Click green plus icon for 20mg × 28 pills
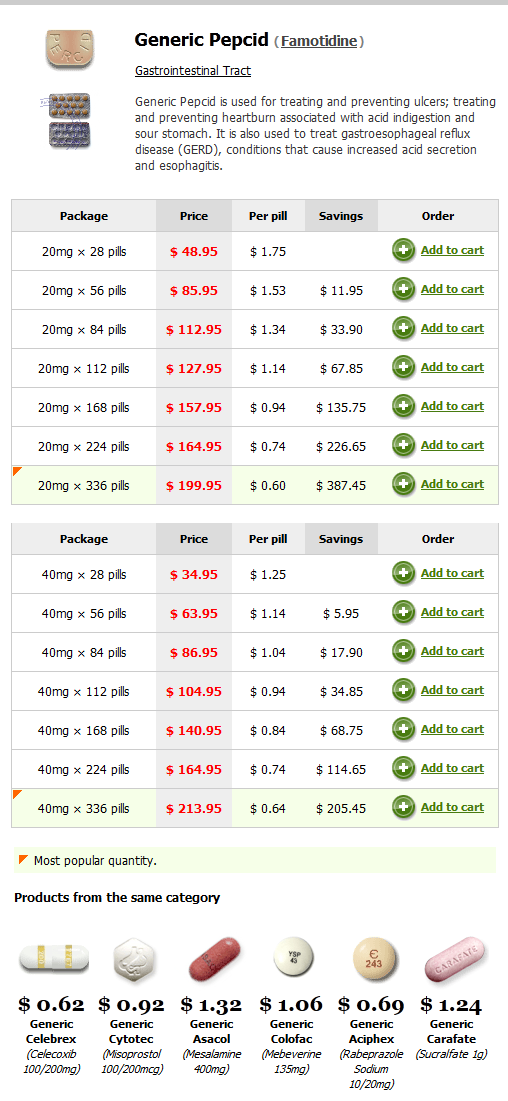This screenshot has width=508, height=1101. 403,251
